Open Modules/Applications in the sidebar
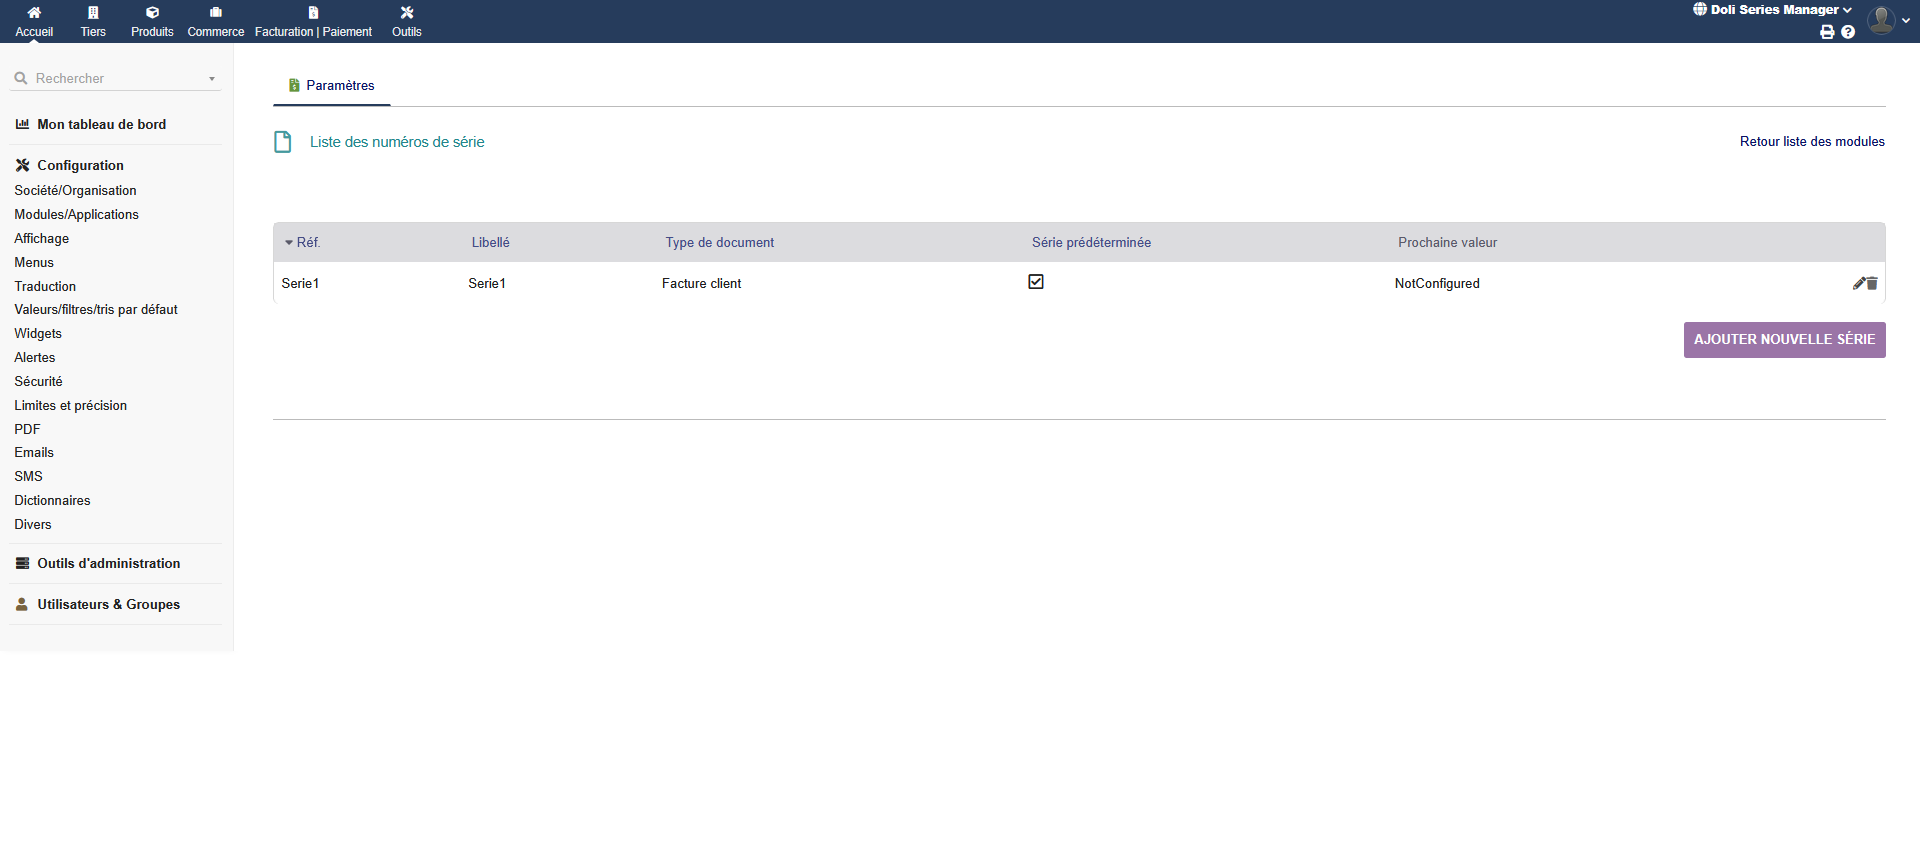 click(76, 215)
